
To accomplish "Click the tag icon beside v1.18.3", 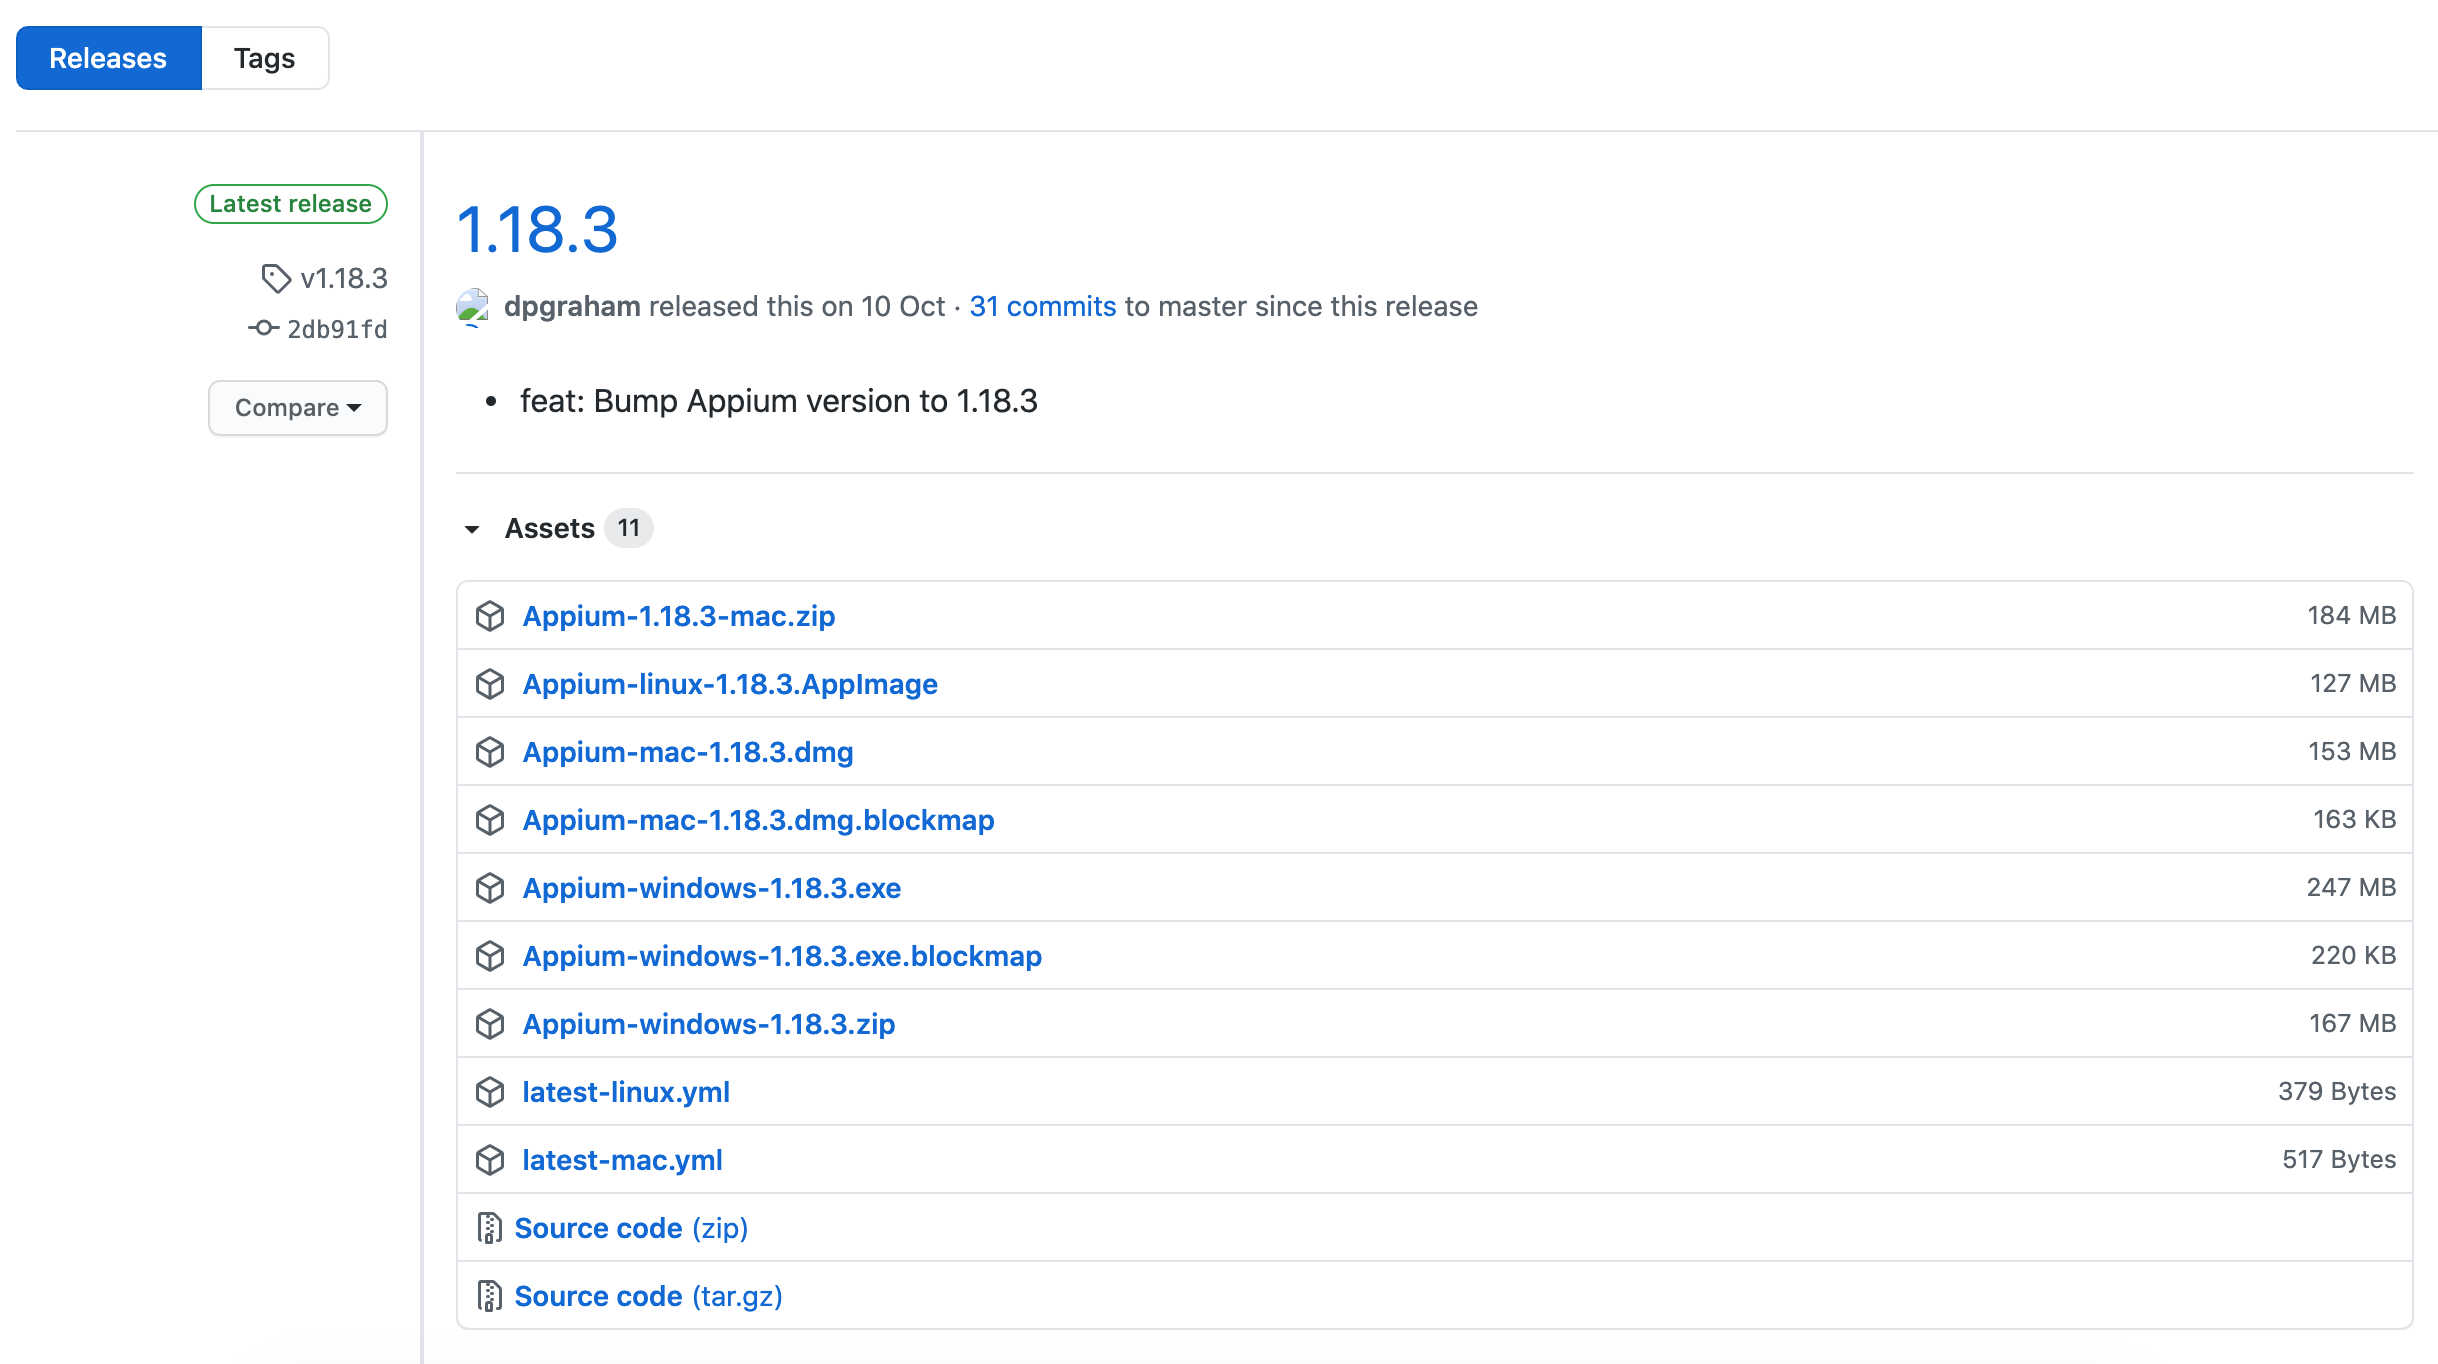I will coord(276,278).
